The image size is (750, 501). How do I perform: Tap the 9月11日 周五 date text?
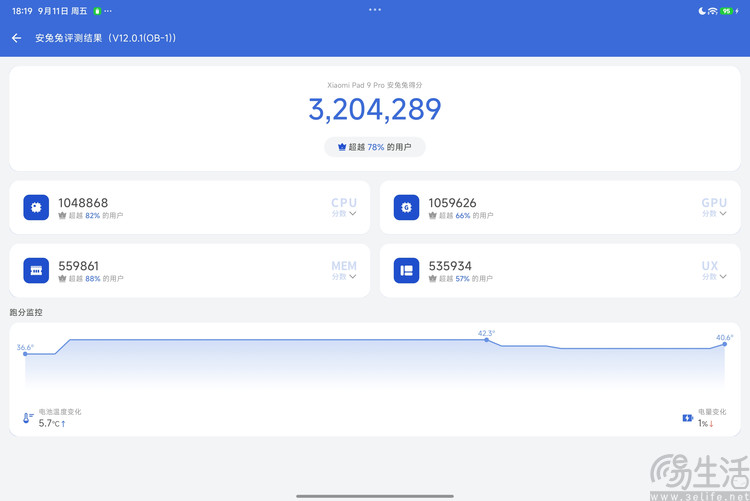pos(63,11)
